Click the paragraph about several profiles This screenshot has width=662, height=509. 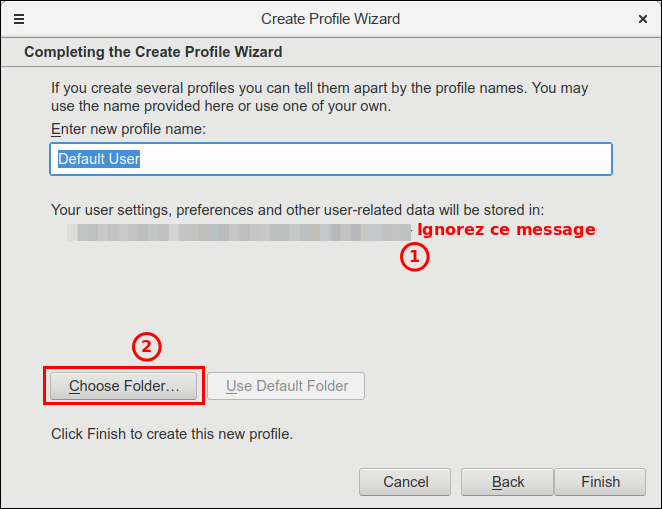pos(320,88)
